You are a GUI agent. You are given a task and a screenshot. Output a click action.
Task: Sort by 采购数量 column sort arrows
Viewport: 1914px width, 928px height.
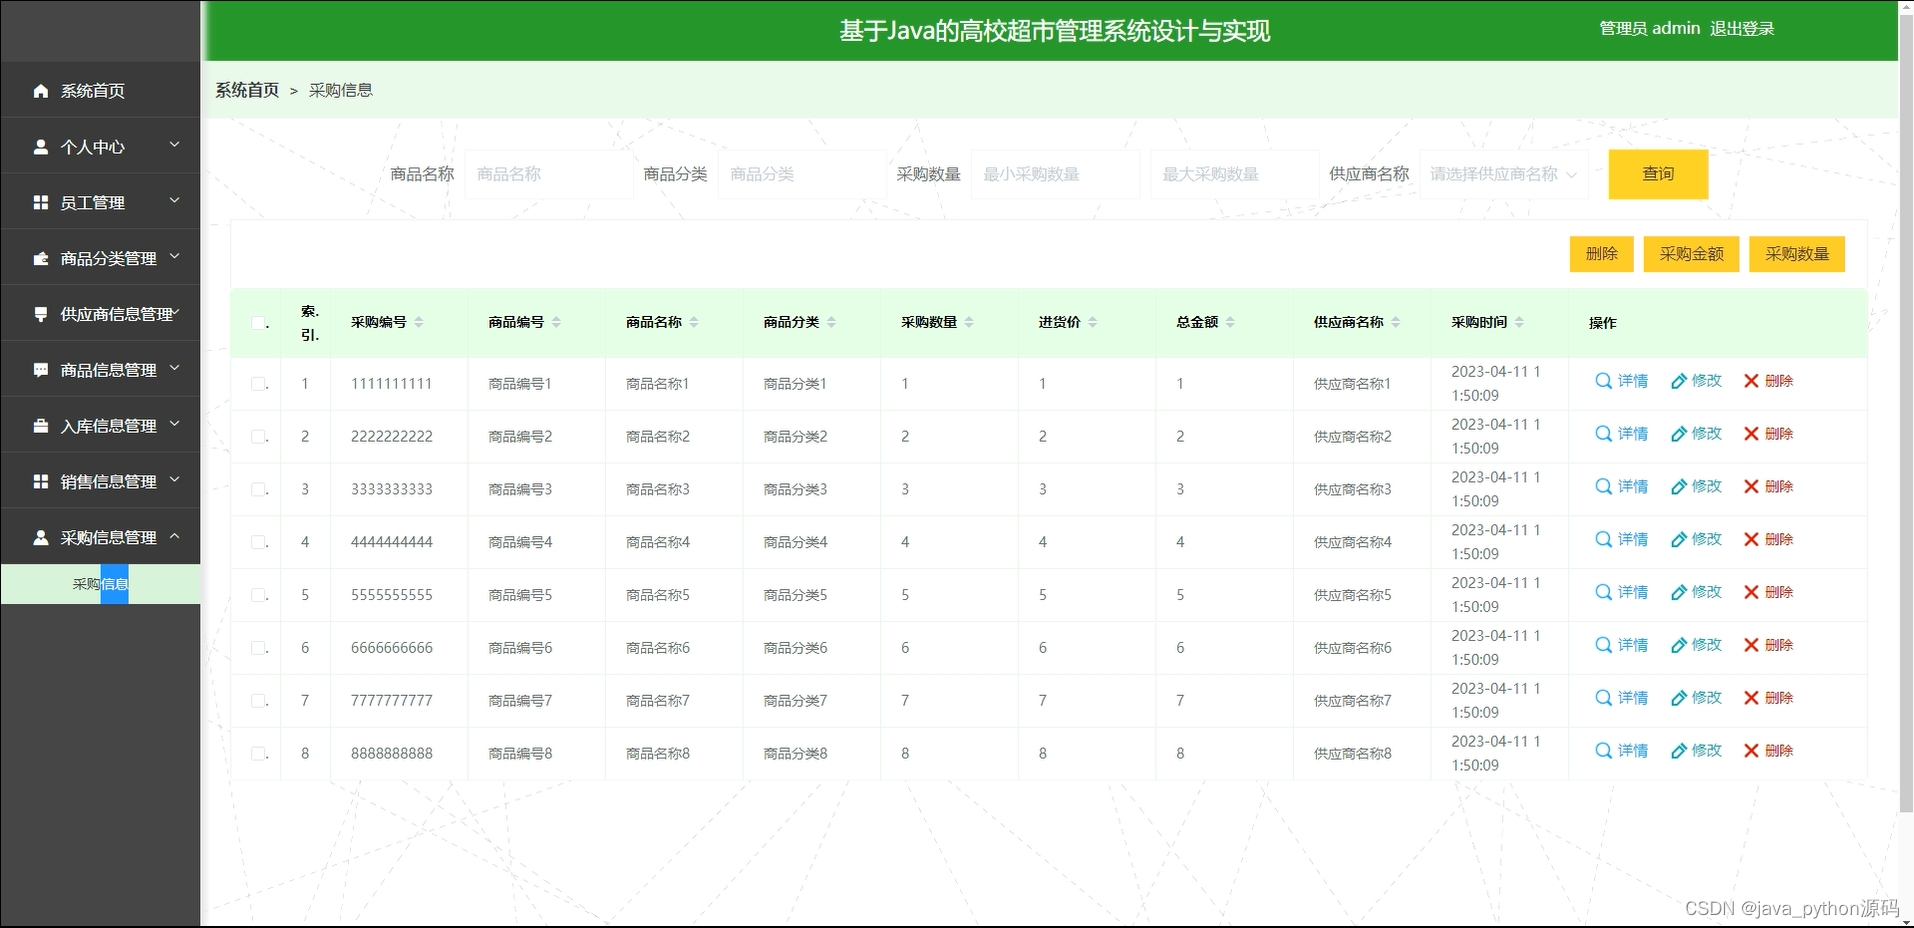coord(969,322)
